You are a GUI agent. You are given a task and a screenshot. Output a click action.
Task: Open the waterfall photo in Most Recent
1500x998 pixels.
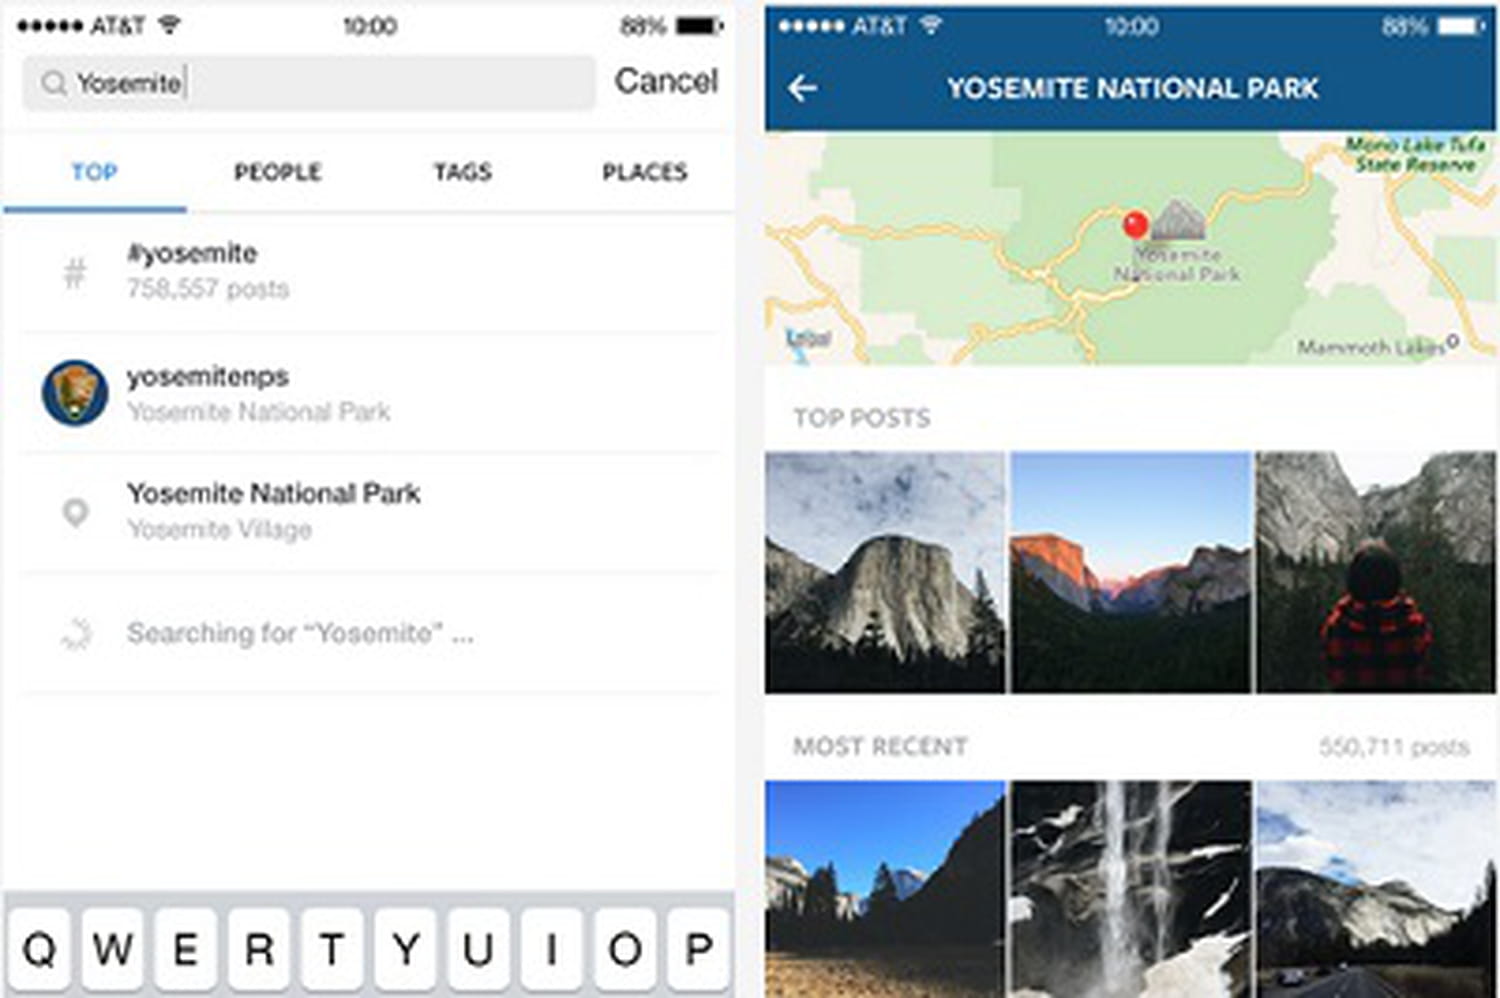[1131, 889]
